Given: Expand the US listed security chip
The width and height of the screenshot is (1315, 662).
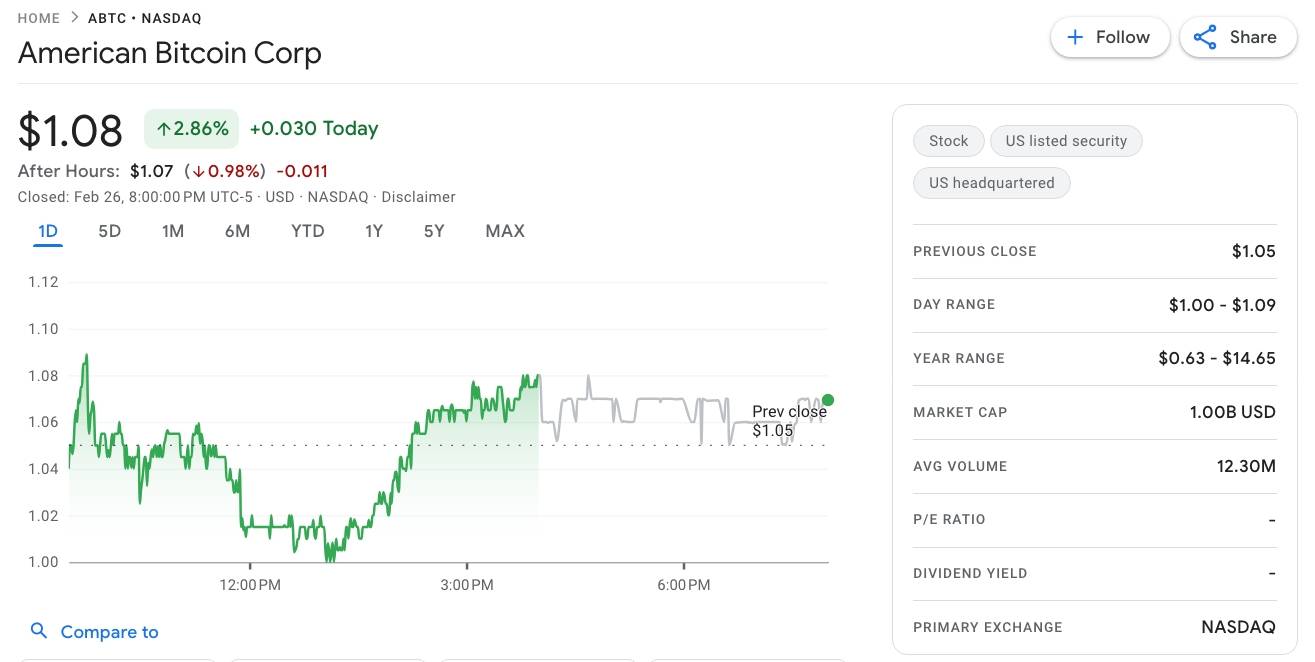Looking at the screenshot, I should pyautogui.click(x=1066, y=140).
